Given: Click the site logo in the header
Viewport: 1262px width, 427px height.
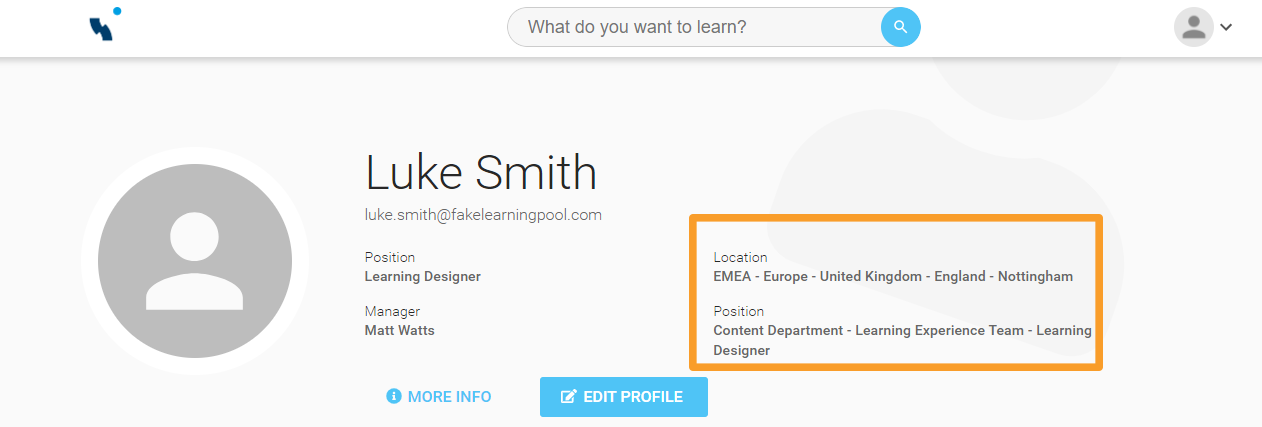Looking at the screenshot, I should pos(104,25).
